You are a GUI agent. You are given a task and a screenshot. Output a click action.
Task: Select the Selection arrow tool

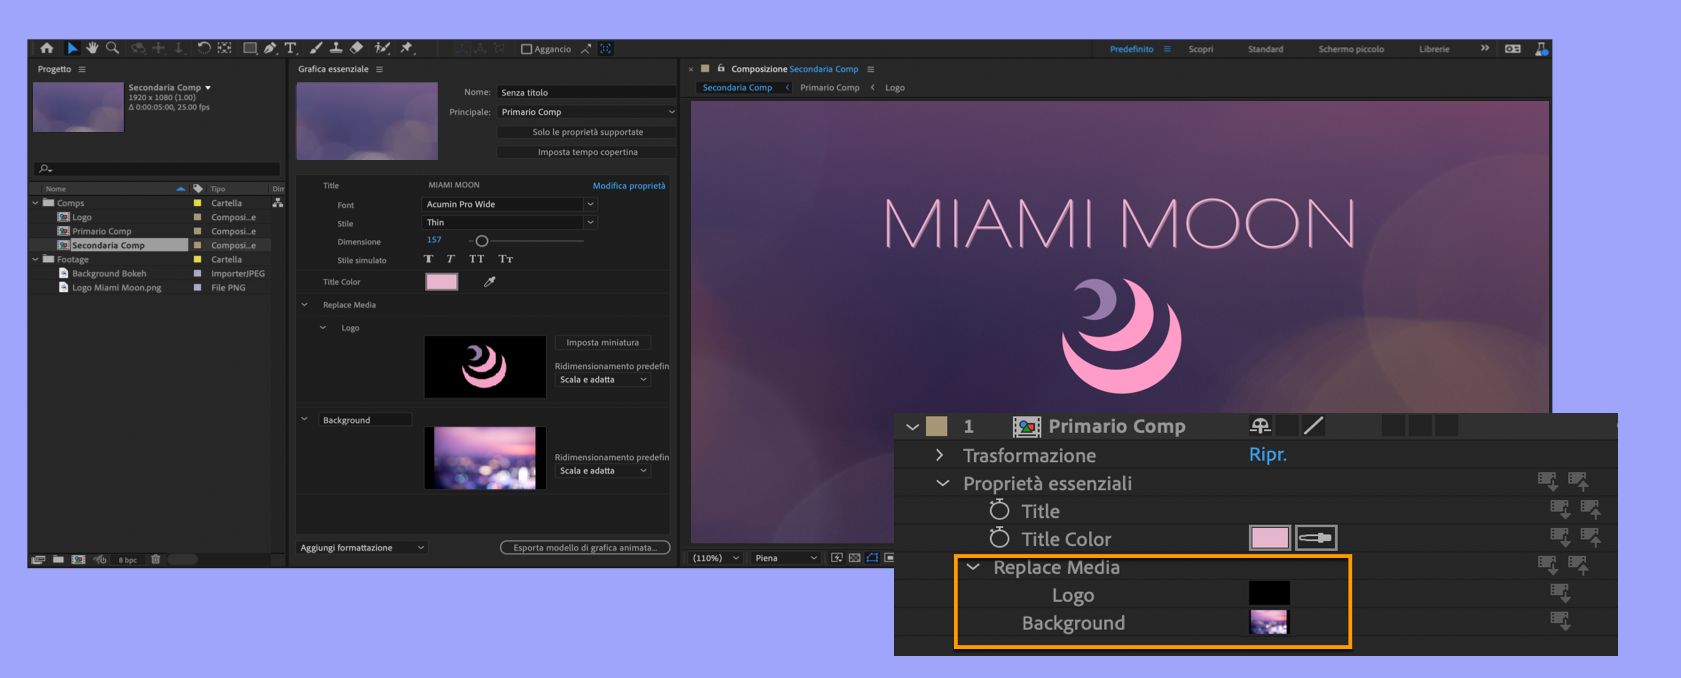point(72,48)
